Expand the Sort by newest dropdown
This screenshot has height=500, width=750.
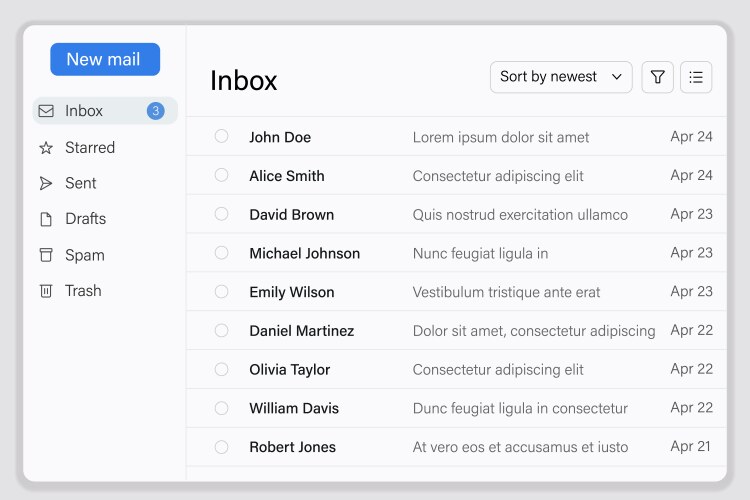[x=560, y=77]
